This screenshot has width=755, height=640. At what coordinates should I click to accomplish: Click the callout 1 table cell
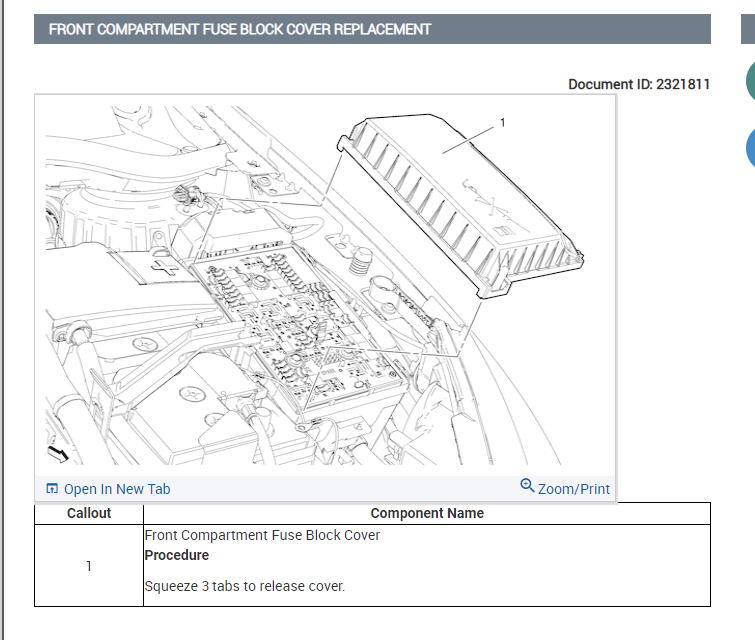coord(89,565)
